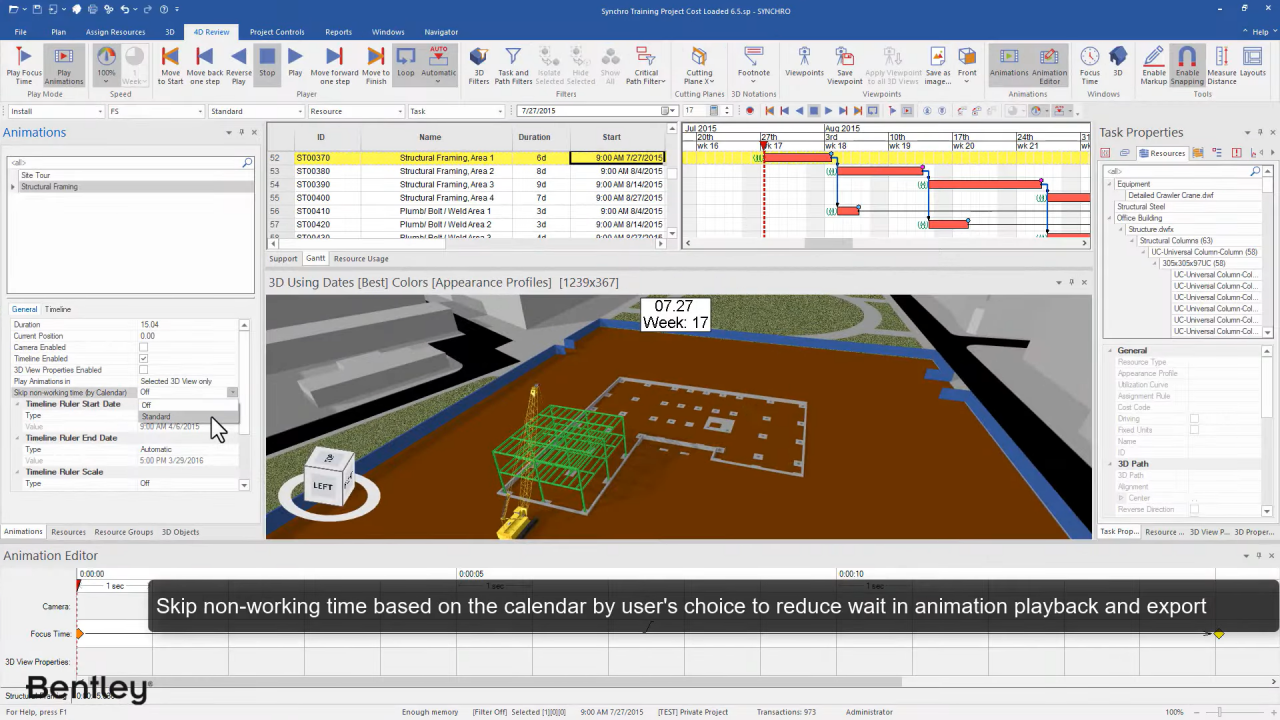Open the 7/27/2015 date picker dropdown
This screenshot has width=1280, height=720.
point(667,111)
